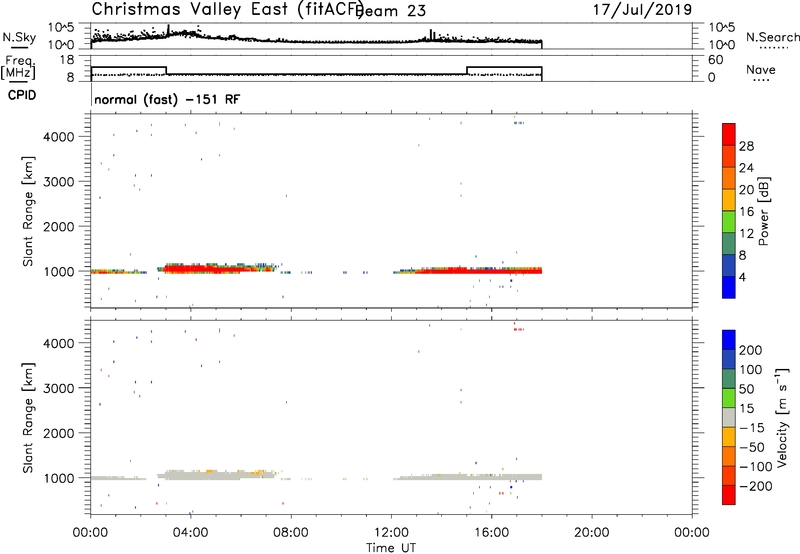Click the '16:00' time axis tick label
Image resolution: width=800 pixels, height=554 pixels.
[x=491, y=533]
